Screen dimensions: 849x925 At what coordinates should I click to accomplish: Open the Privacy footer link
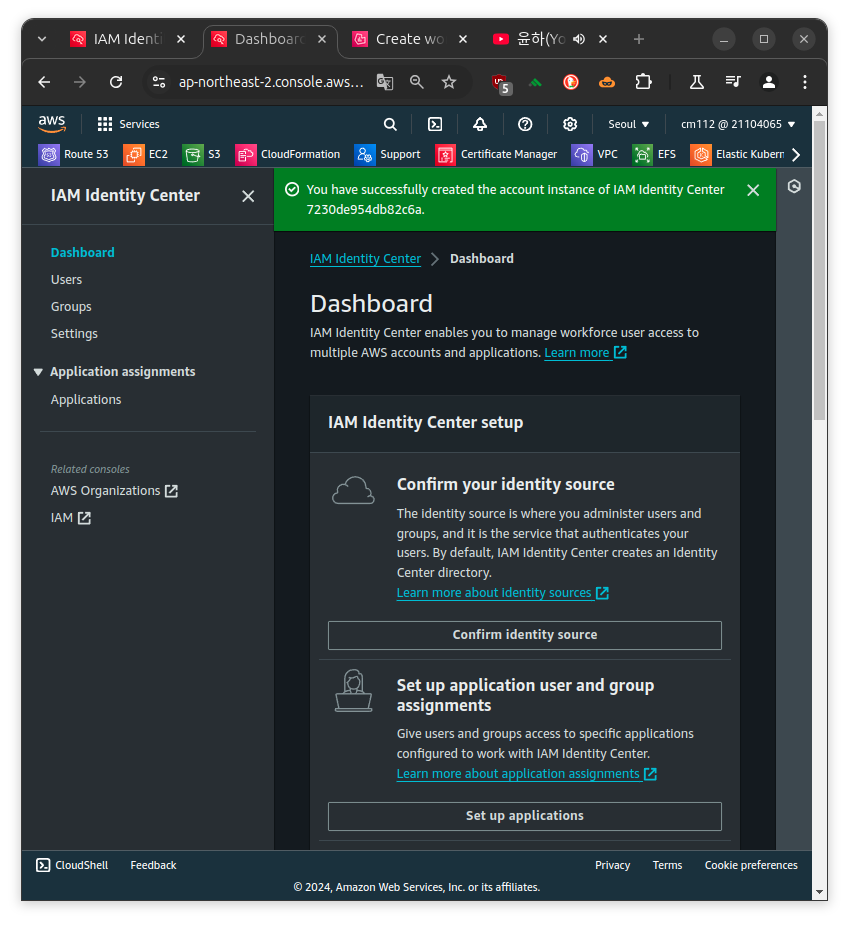612,865
